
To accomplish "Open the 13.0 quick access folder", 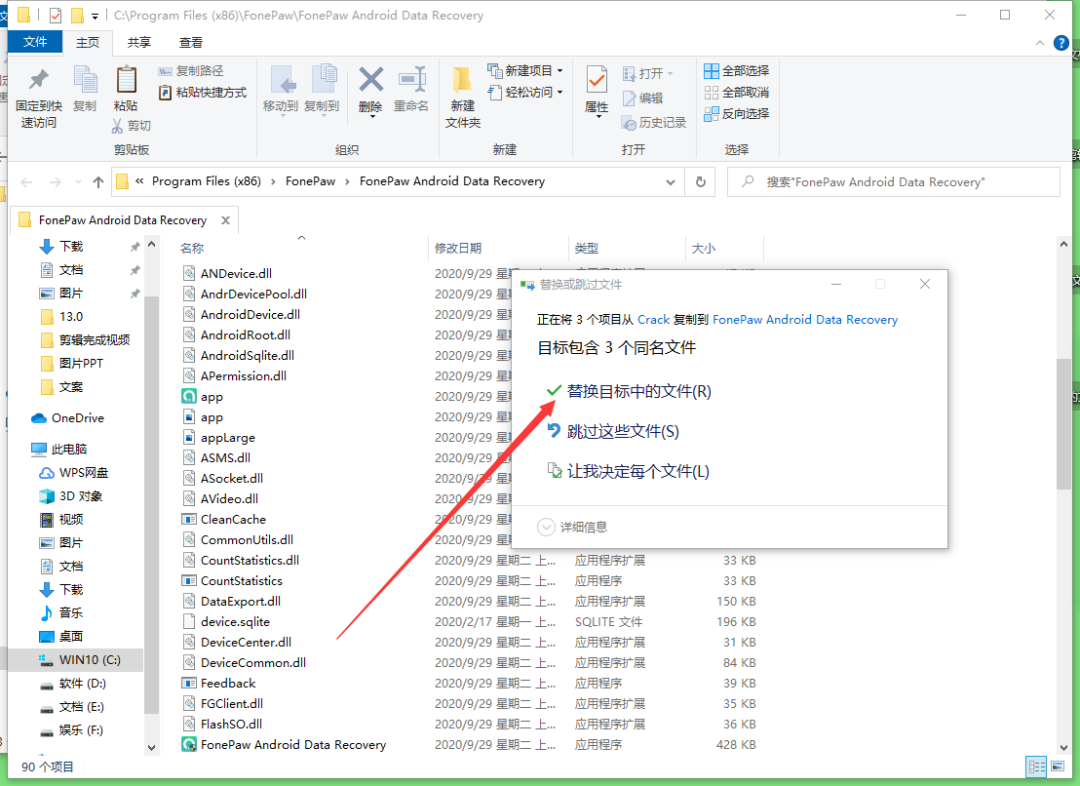I will tap(62, 316).
